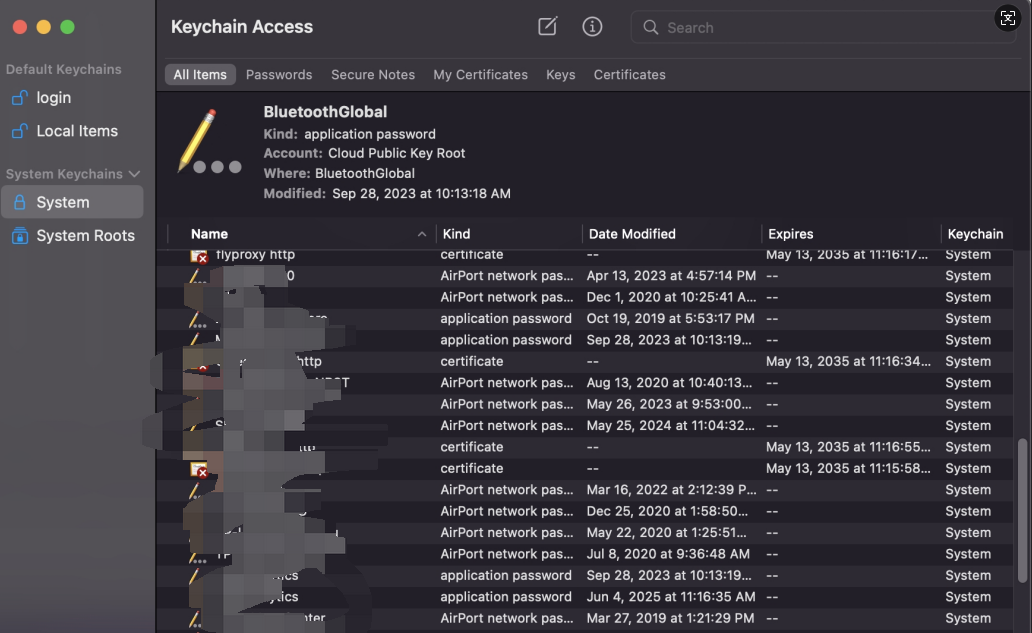1032x633 pixels.
Task: Toggle the Name column sort arrow
Action: point(422,234)
